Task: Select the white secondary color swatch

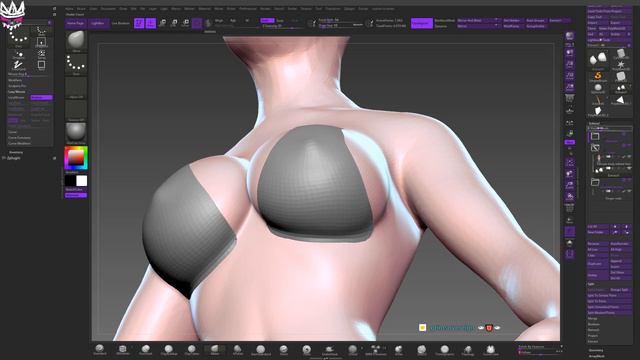Action: pos(82,180)
